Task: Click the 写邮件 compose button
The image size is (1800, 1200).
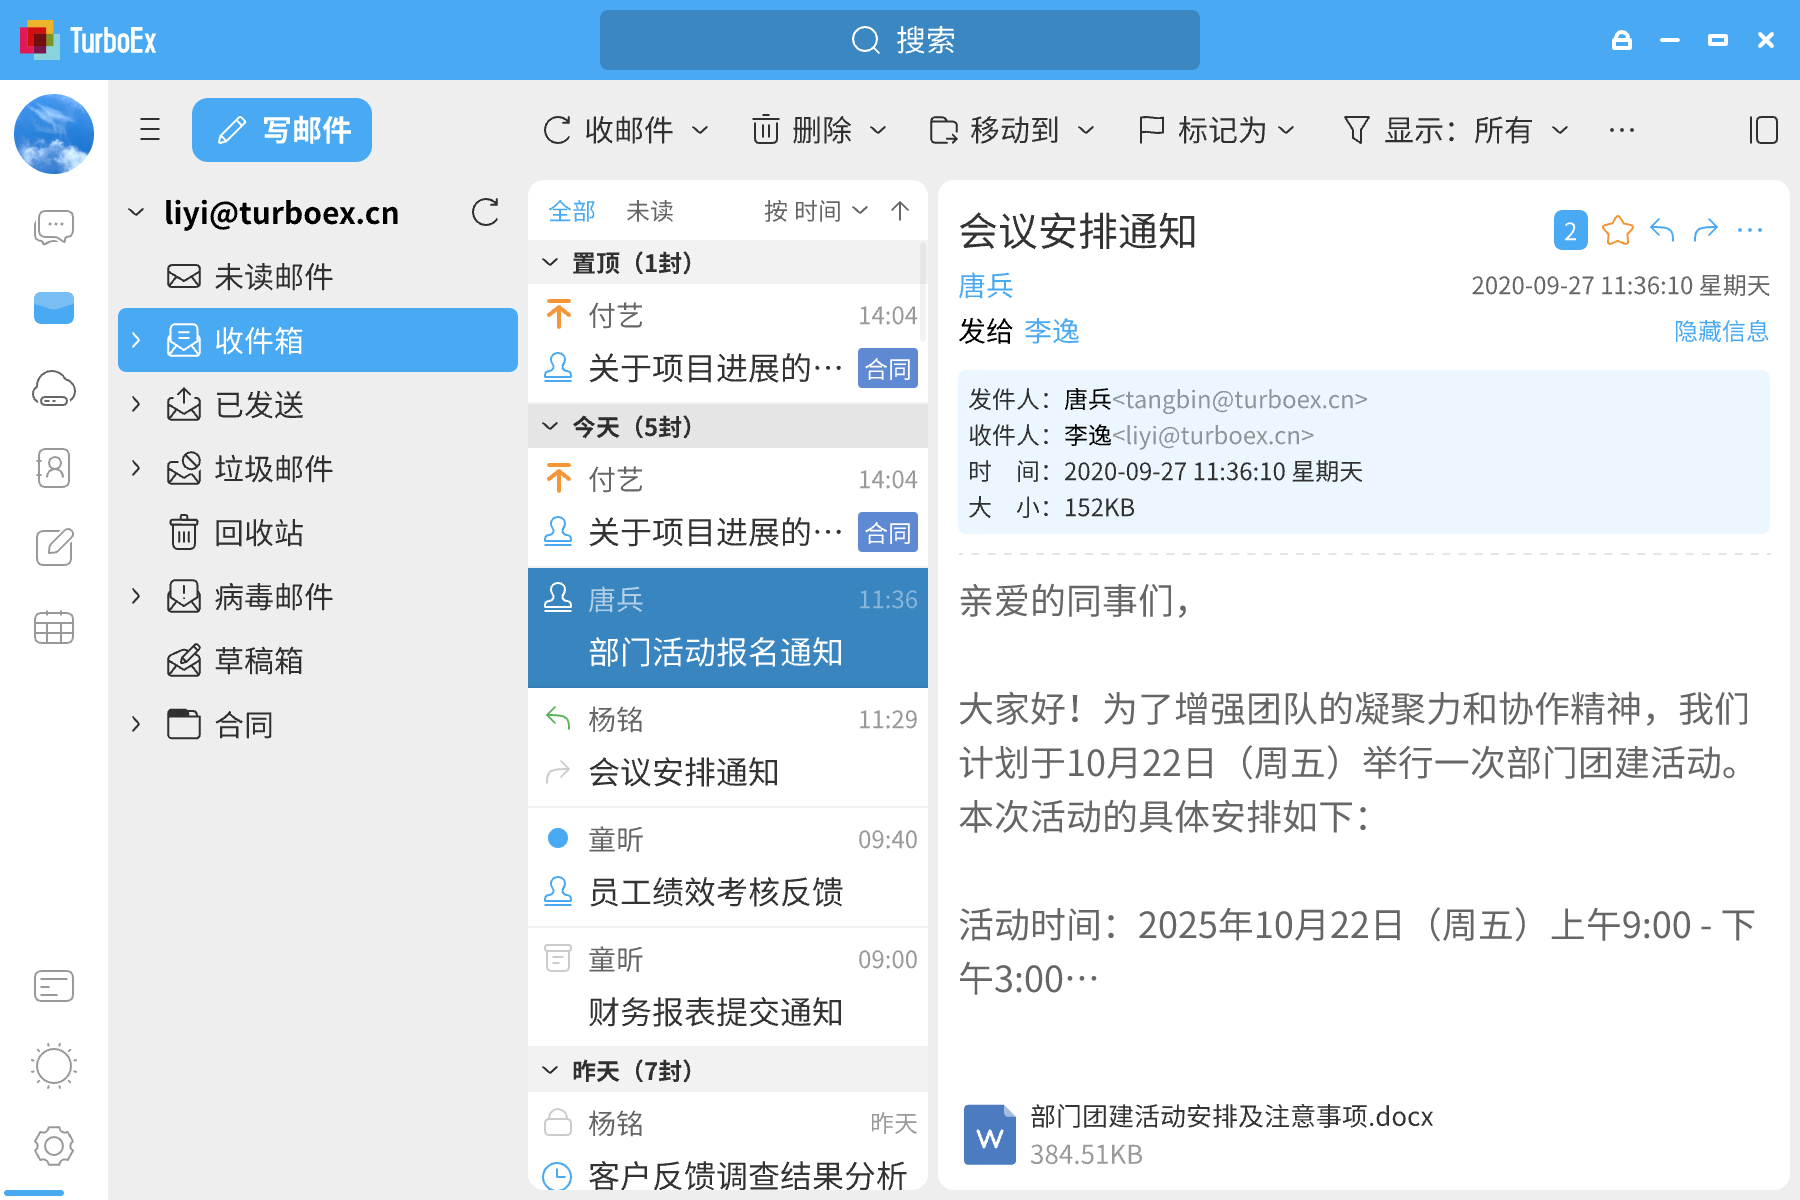Action: 281,130
